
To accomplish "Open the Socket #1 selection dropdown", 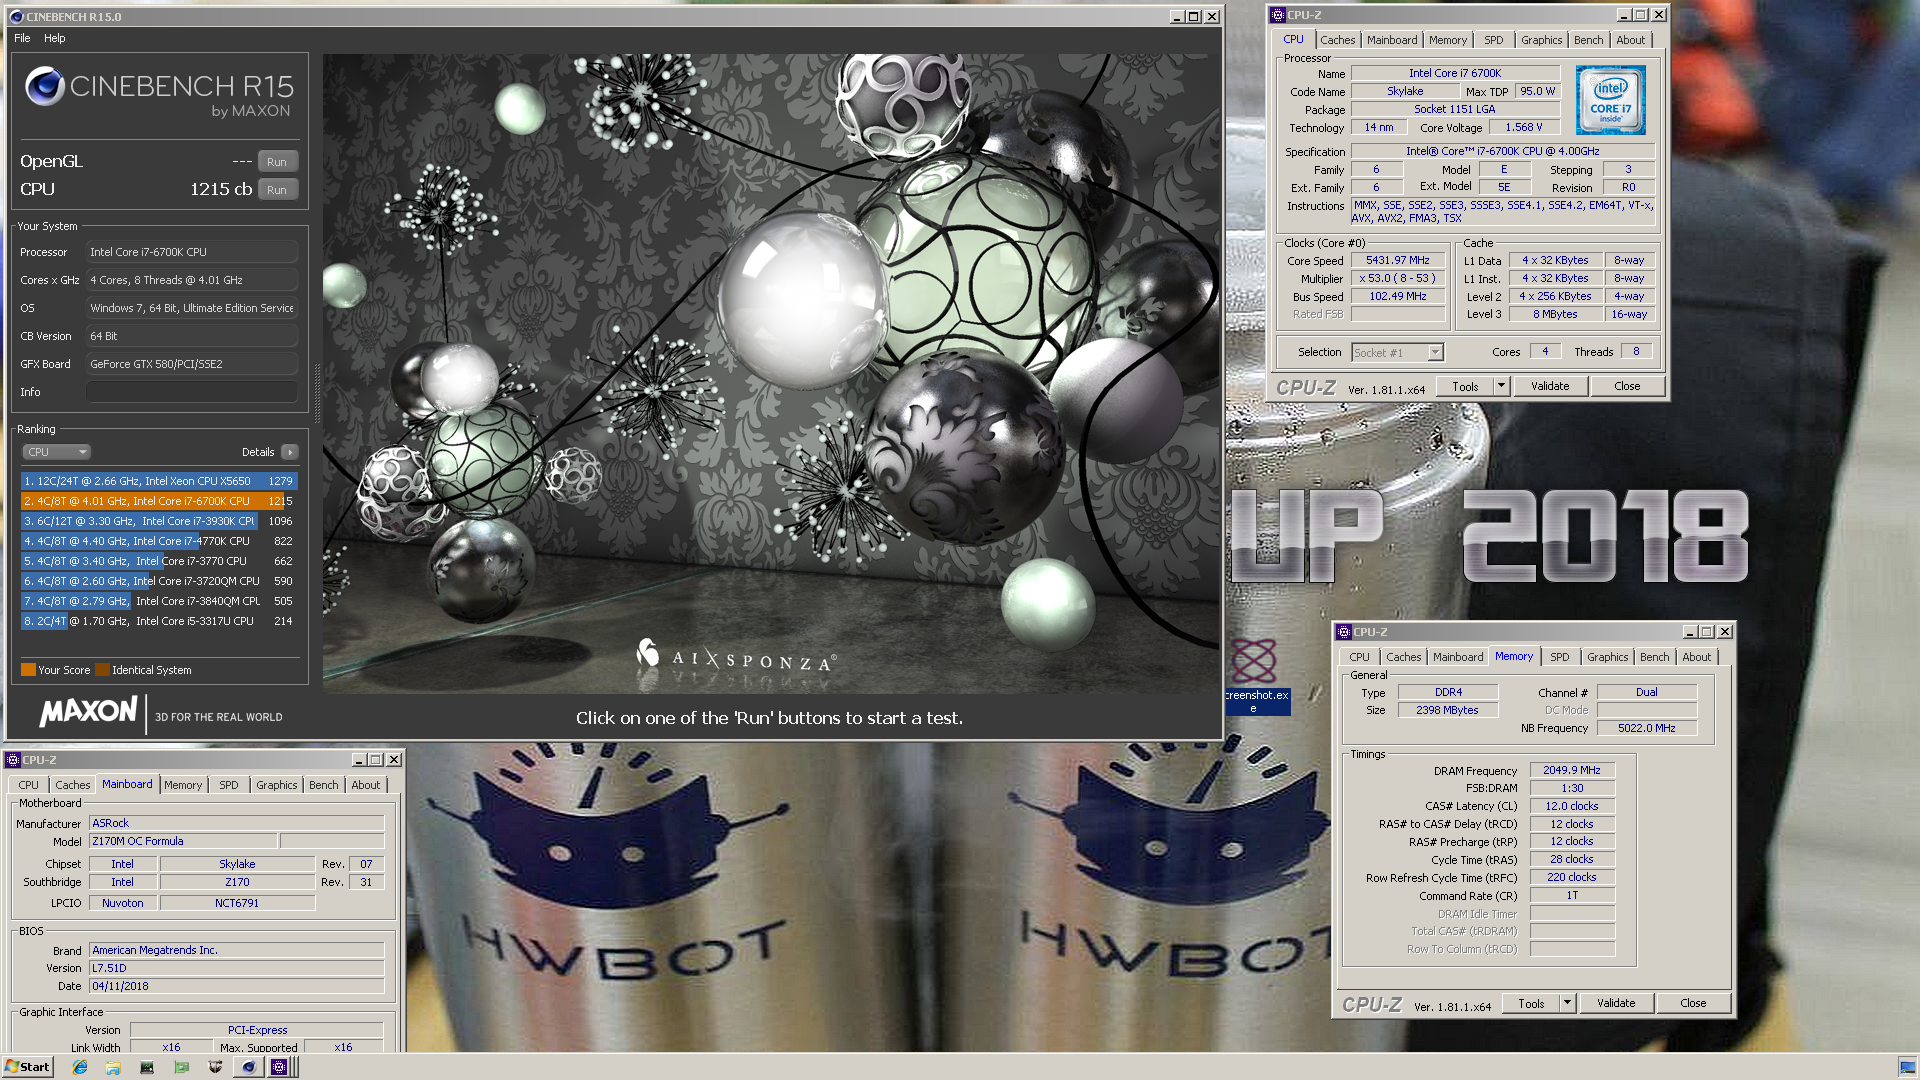I will pyautogui.click(x=1397, y=352).
